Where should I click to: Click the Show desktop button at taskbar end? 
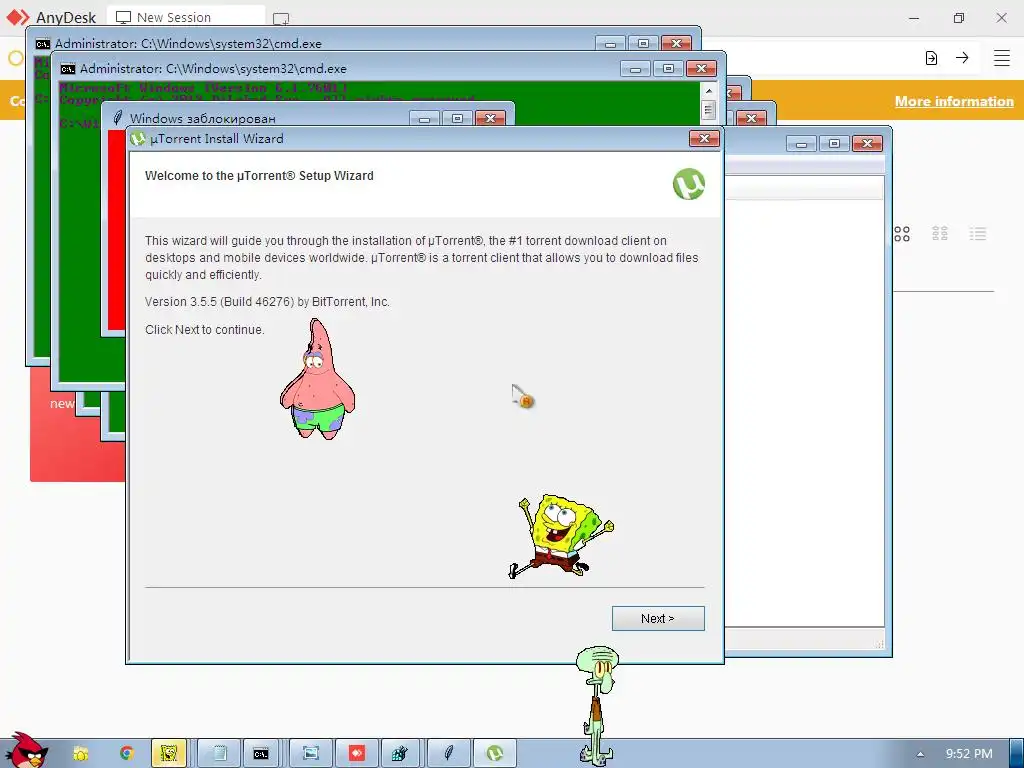(1016, 753)
